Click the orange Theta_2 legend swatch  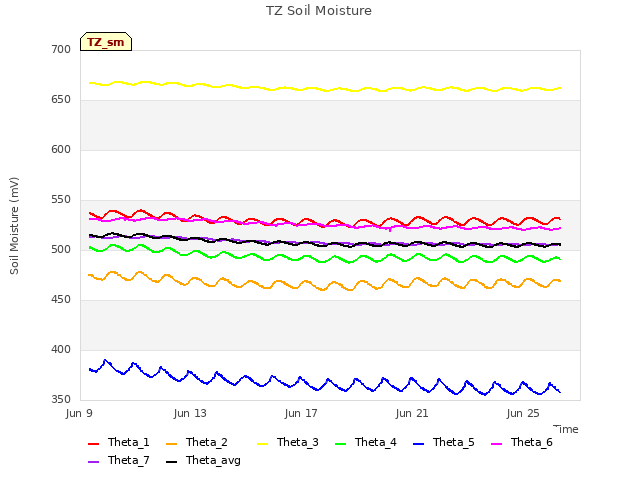pos(171,444)
